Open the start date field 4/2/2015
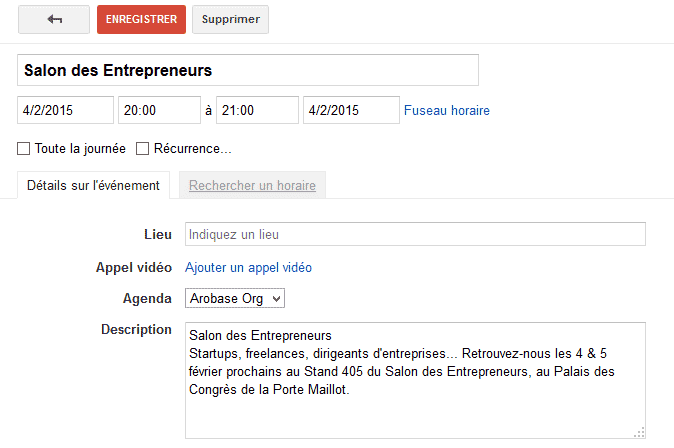Viewport: 674px width, 448px height. pos(65,110)
